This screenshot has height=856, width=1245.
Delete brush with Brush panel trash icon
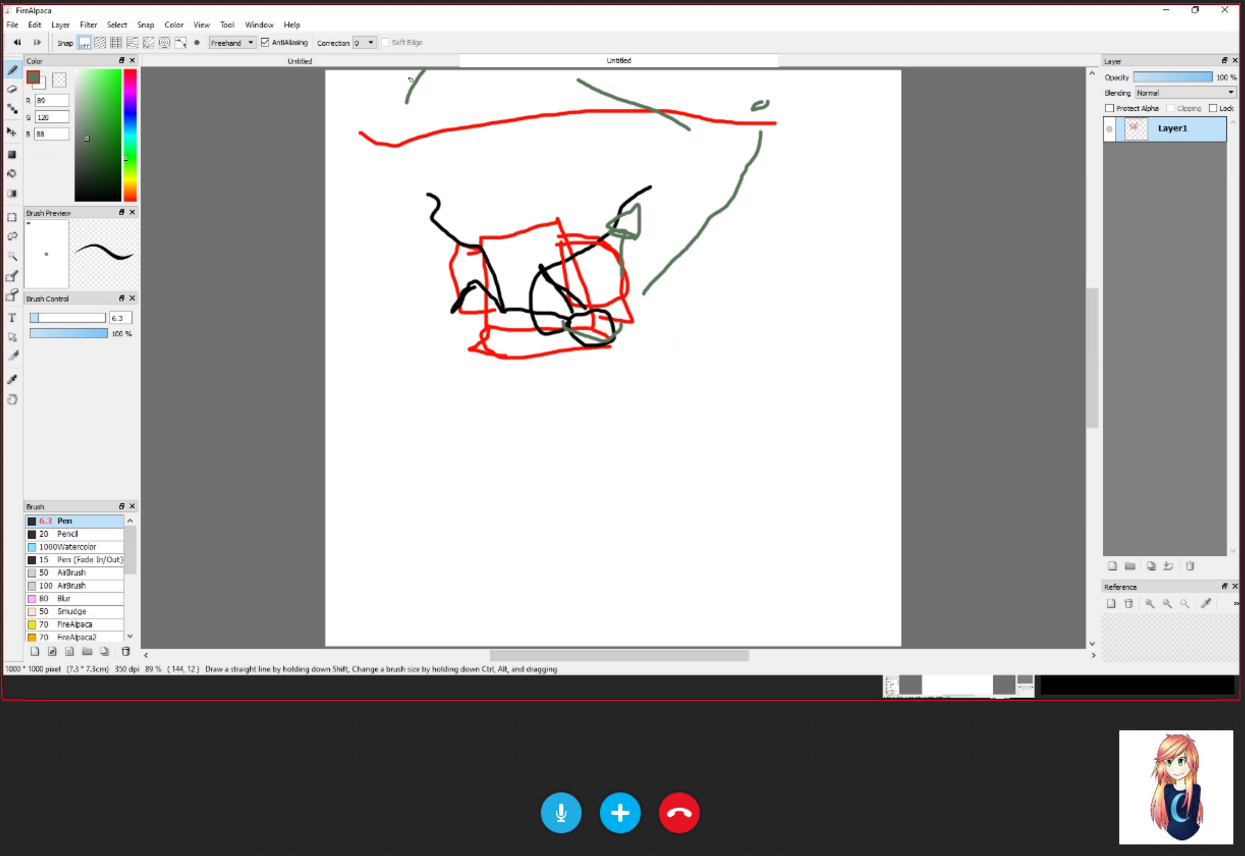[x=125, y=652]
